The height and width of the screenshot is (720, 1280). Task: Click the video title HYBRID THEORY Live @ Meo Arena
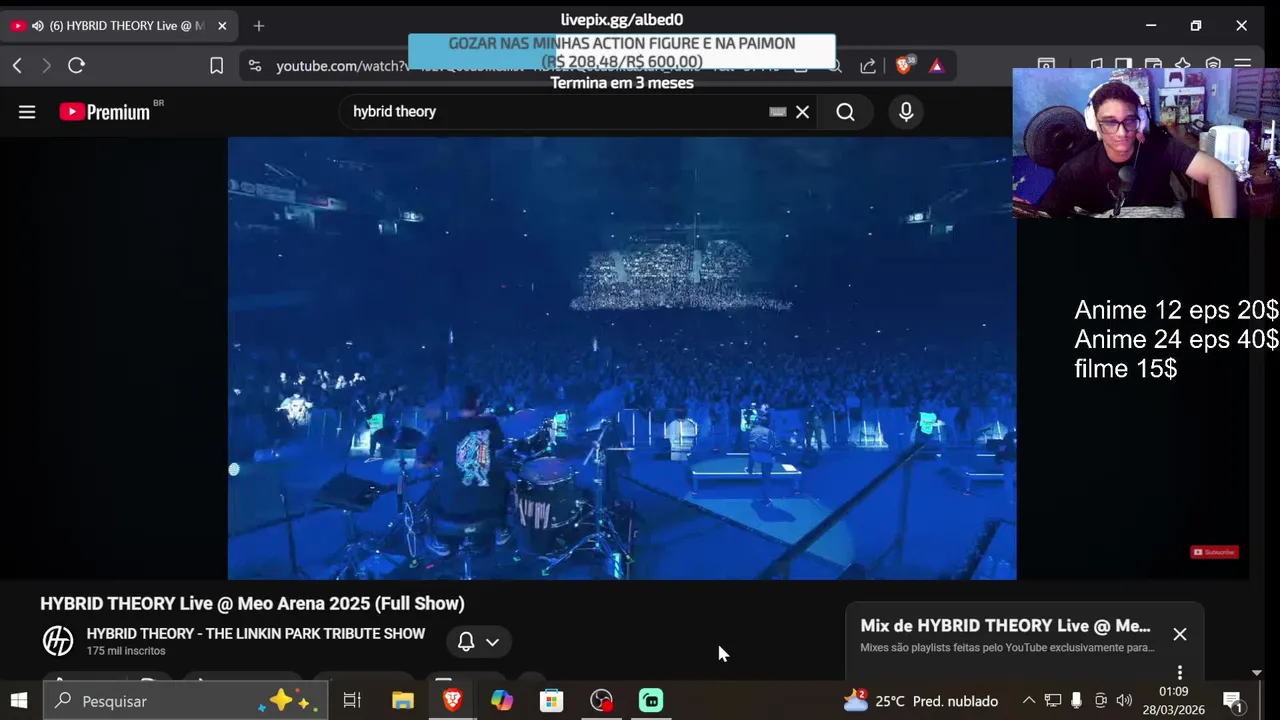[x=252, y=604]
